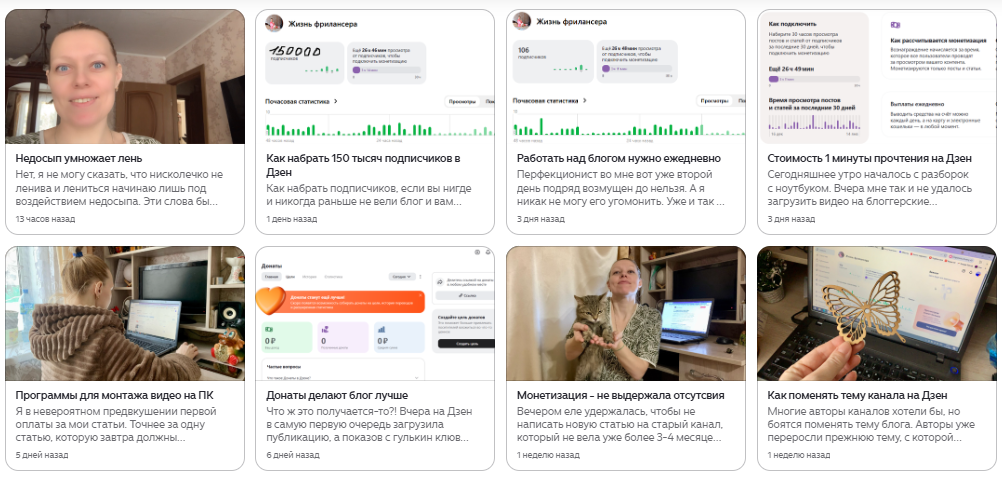Viewport: 1002px width, 480px height.
Task: Click the thumbnail showing handwritten 150000 subscribers
Action: coord(374,77)
